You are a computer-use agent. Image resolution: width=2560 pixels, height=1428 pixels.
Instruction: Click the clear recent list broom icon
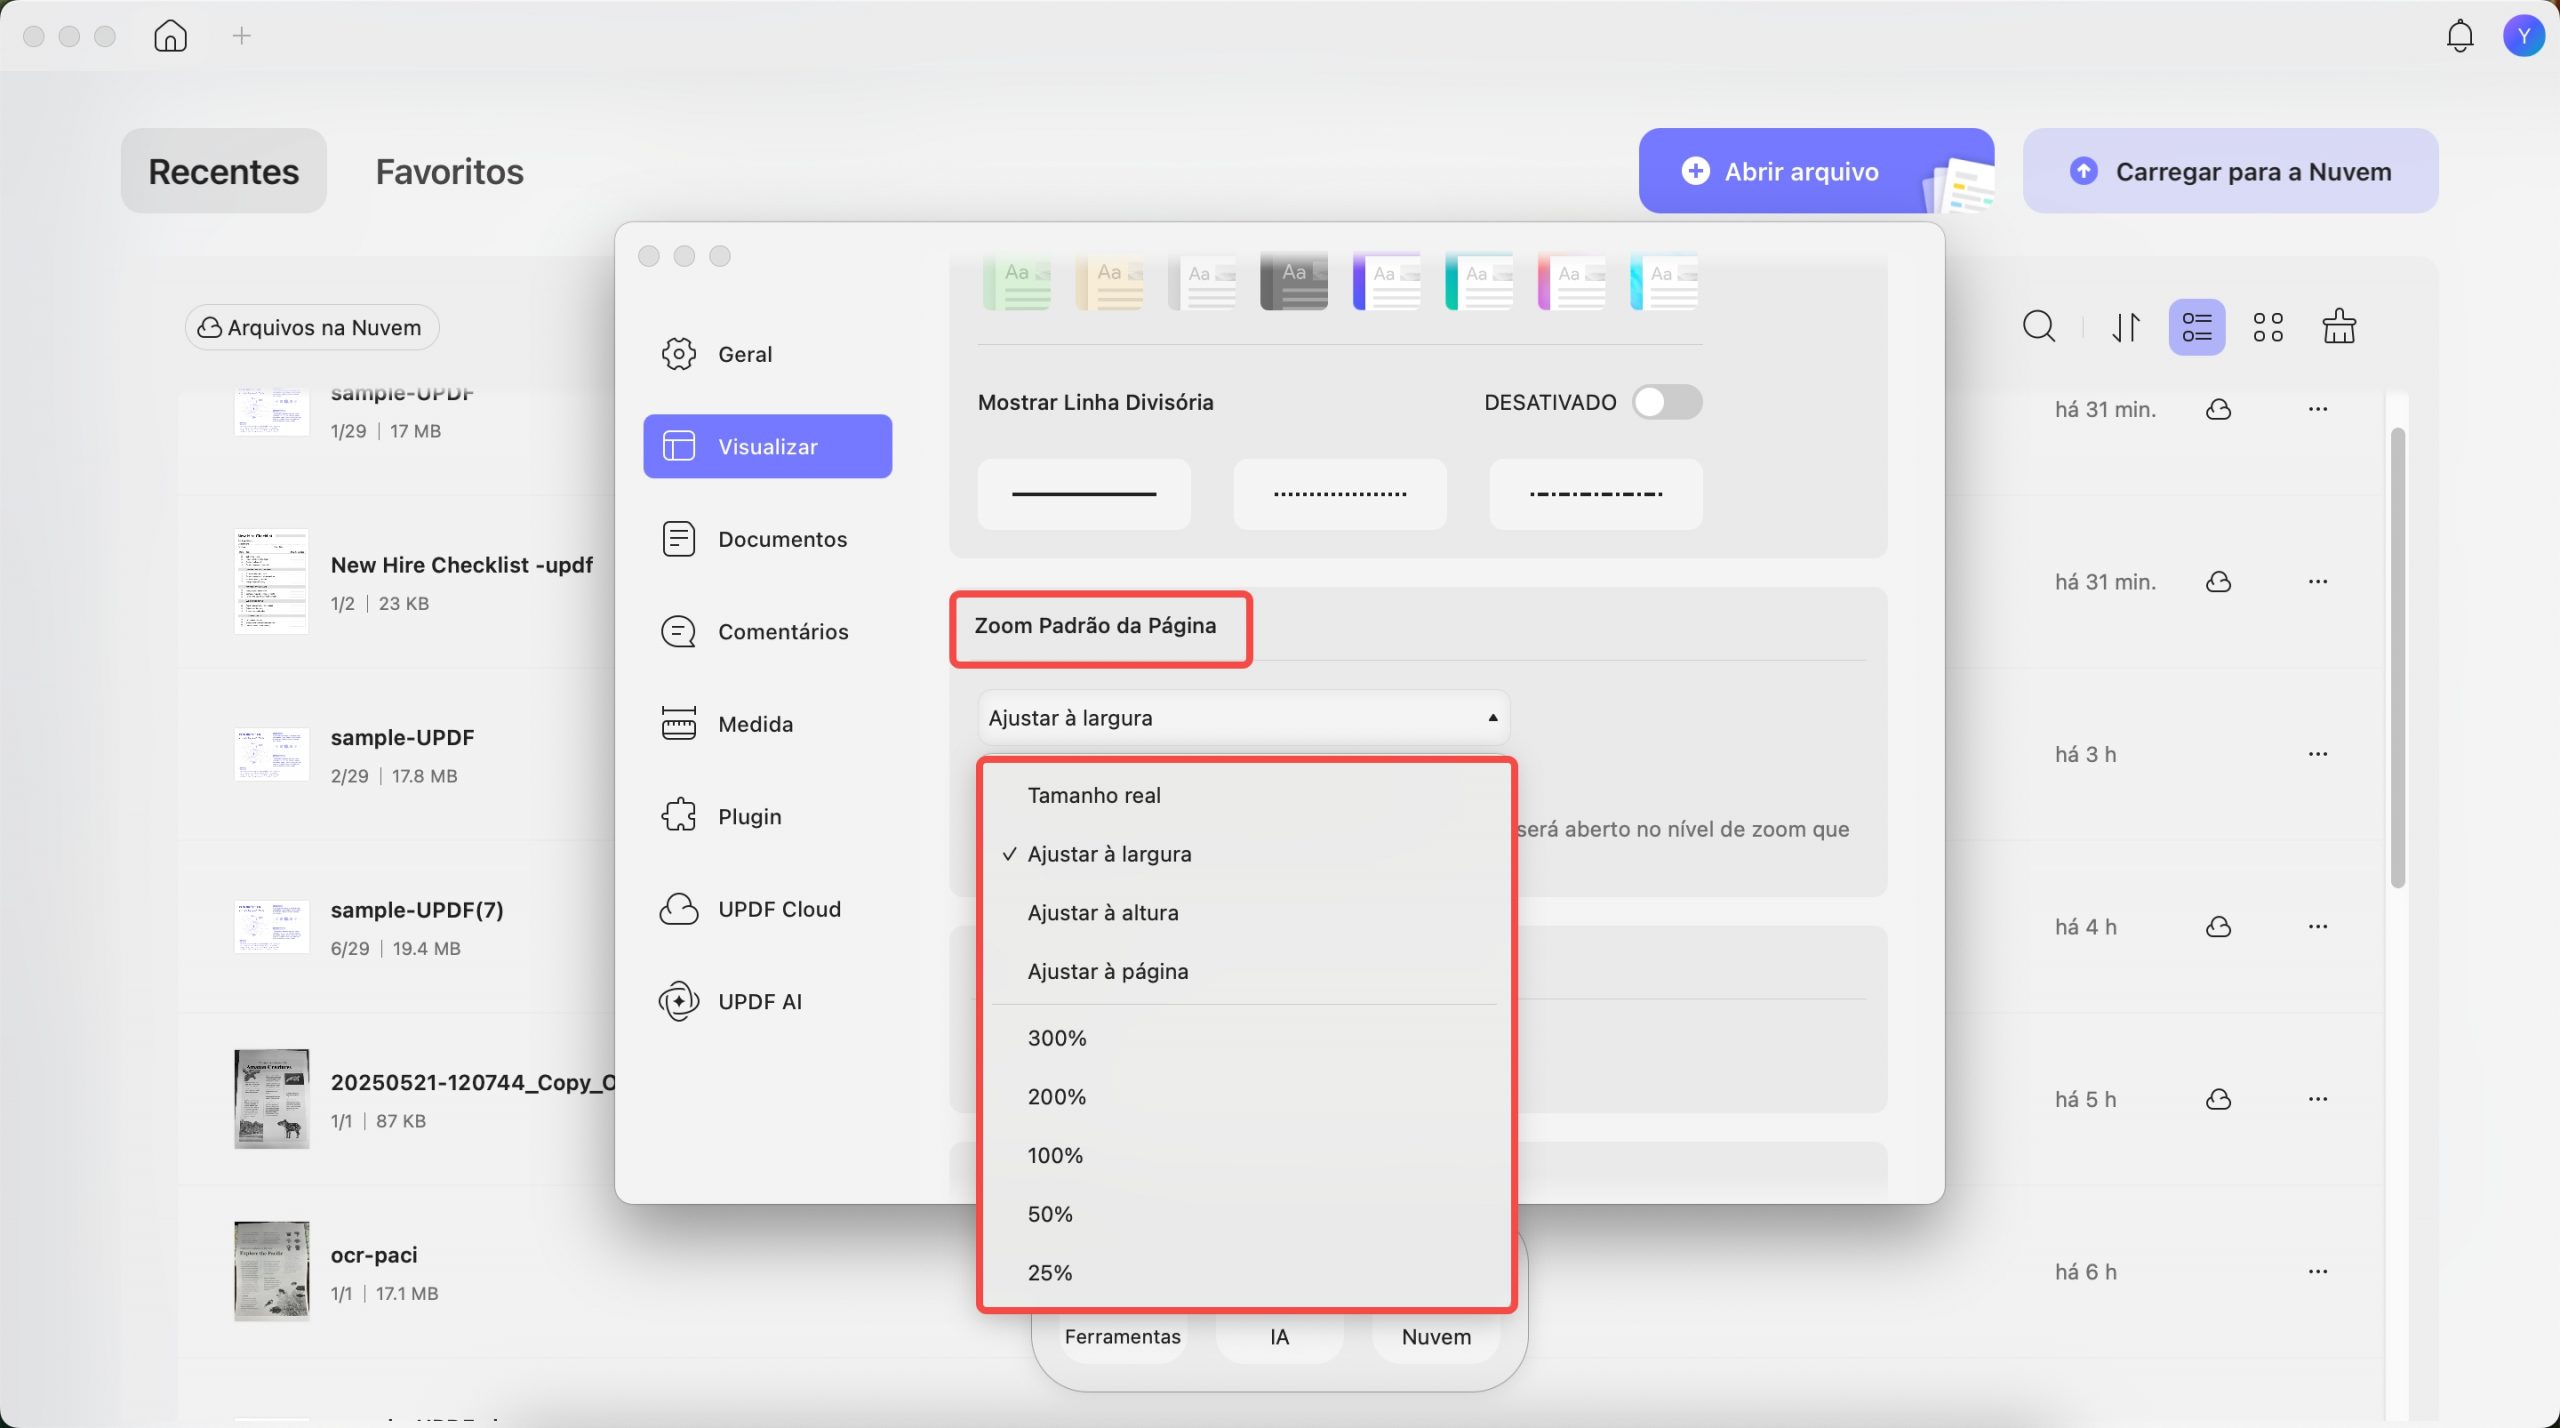coord(2338,326)
